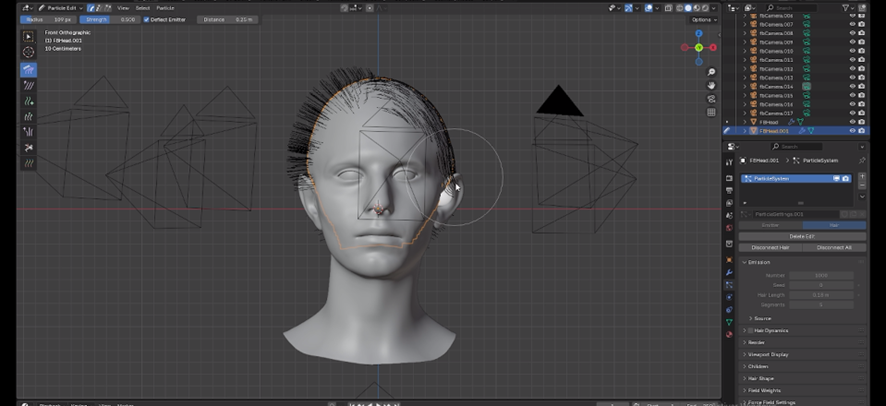This screenshot has width=886, height=406.
Task: Select the Cut hair tool
Action: point(28,147)
